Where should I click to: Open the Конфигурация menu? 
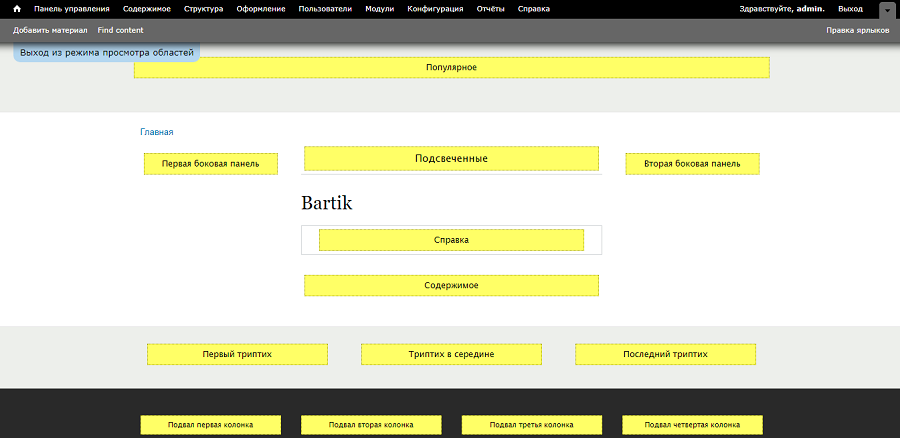[435, 9]
